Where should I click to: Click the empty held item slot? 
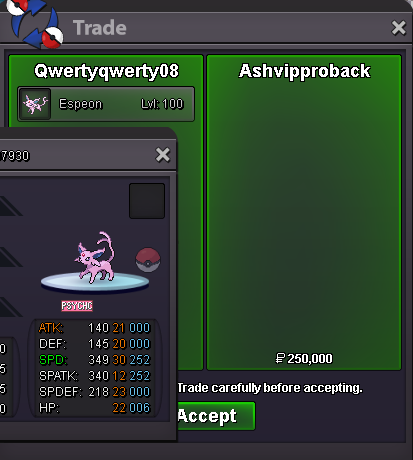(147, 201)
